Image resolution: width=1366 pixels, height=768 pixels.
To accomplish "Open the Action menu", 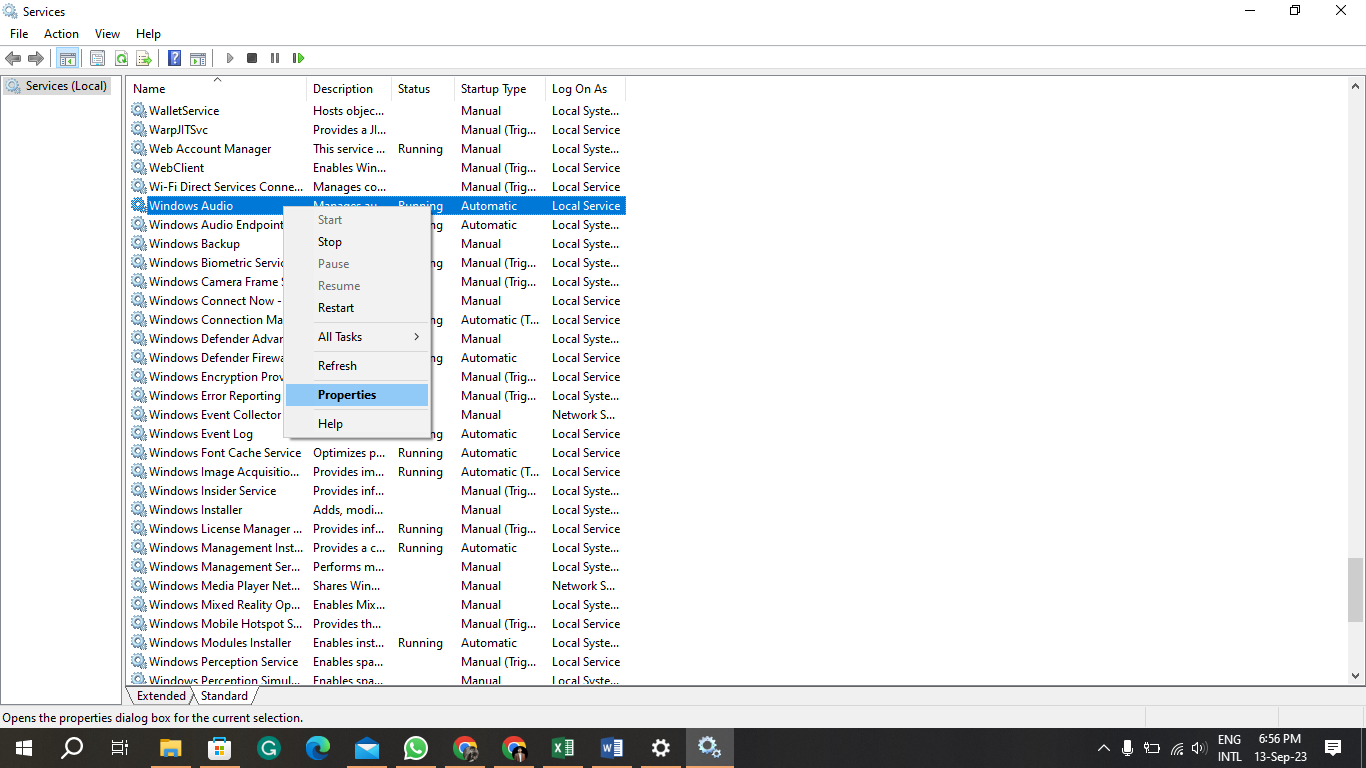I will pos(61,34).
